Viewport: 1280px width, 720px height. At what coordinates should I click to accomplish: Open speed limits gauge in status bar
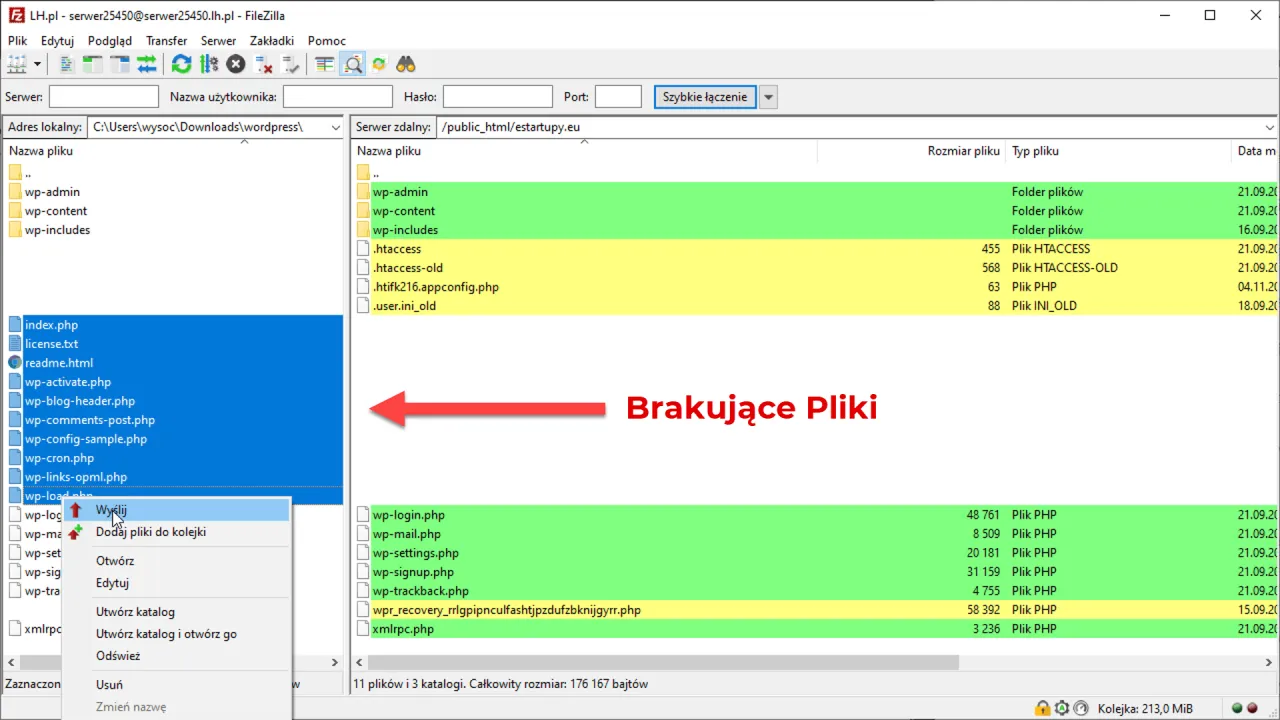(1081, 707)
